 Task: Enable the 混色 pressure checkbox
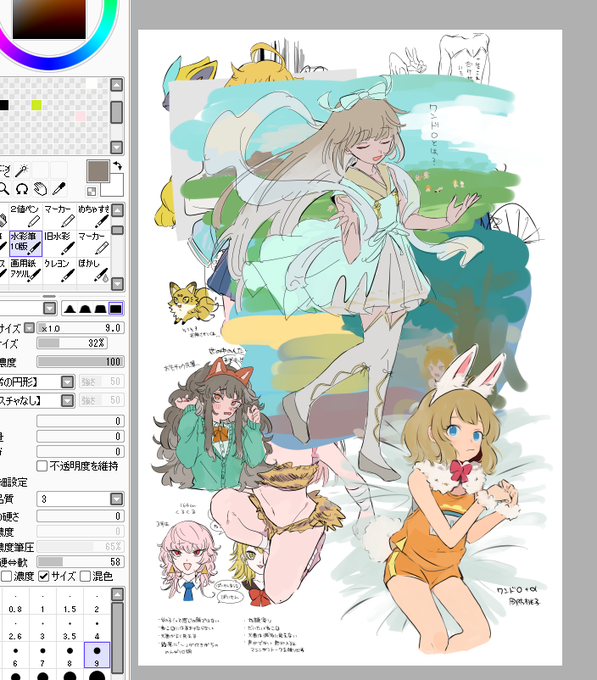[85, 576]
